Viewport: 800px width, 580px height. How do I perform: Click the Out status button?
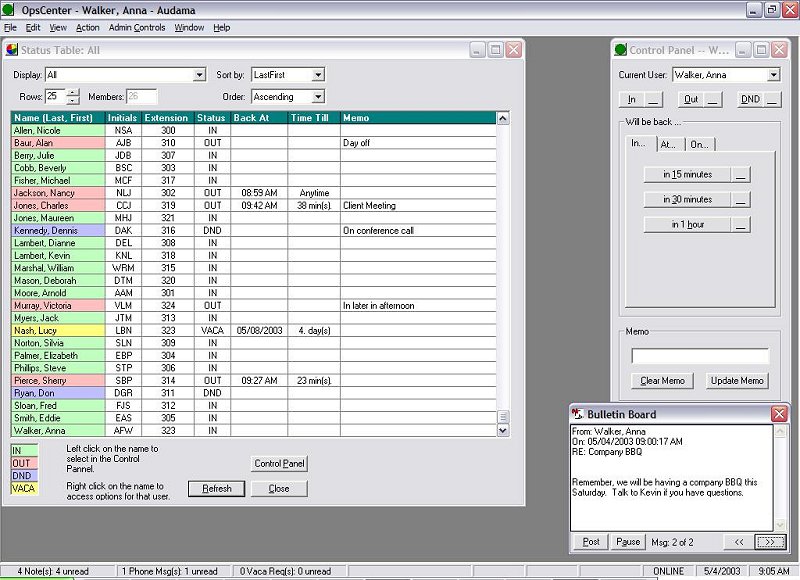pyautogui.click(x=691, y=99)
